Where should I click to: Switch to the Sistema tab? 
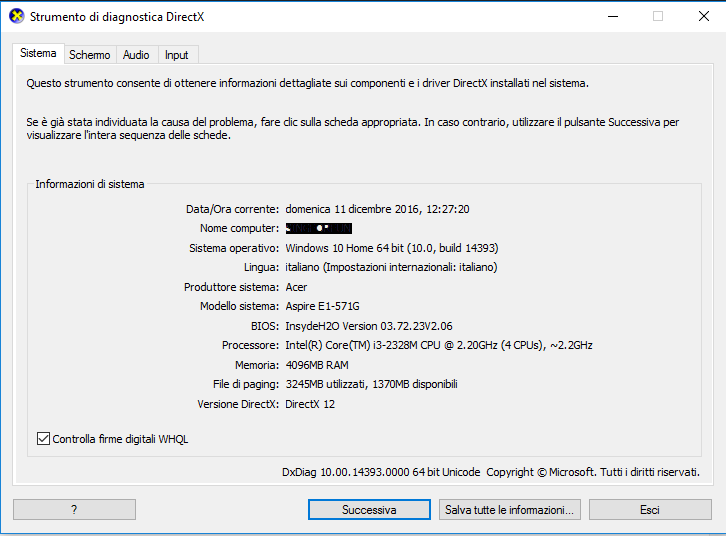38,53
